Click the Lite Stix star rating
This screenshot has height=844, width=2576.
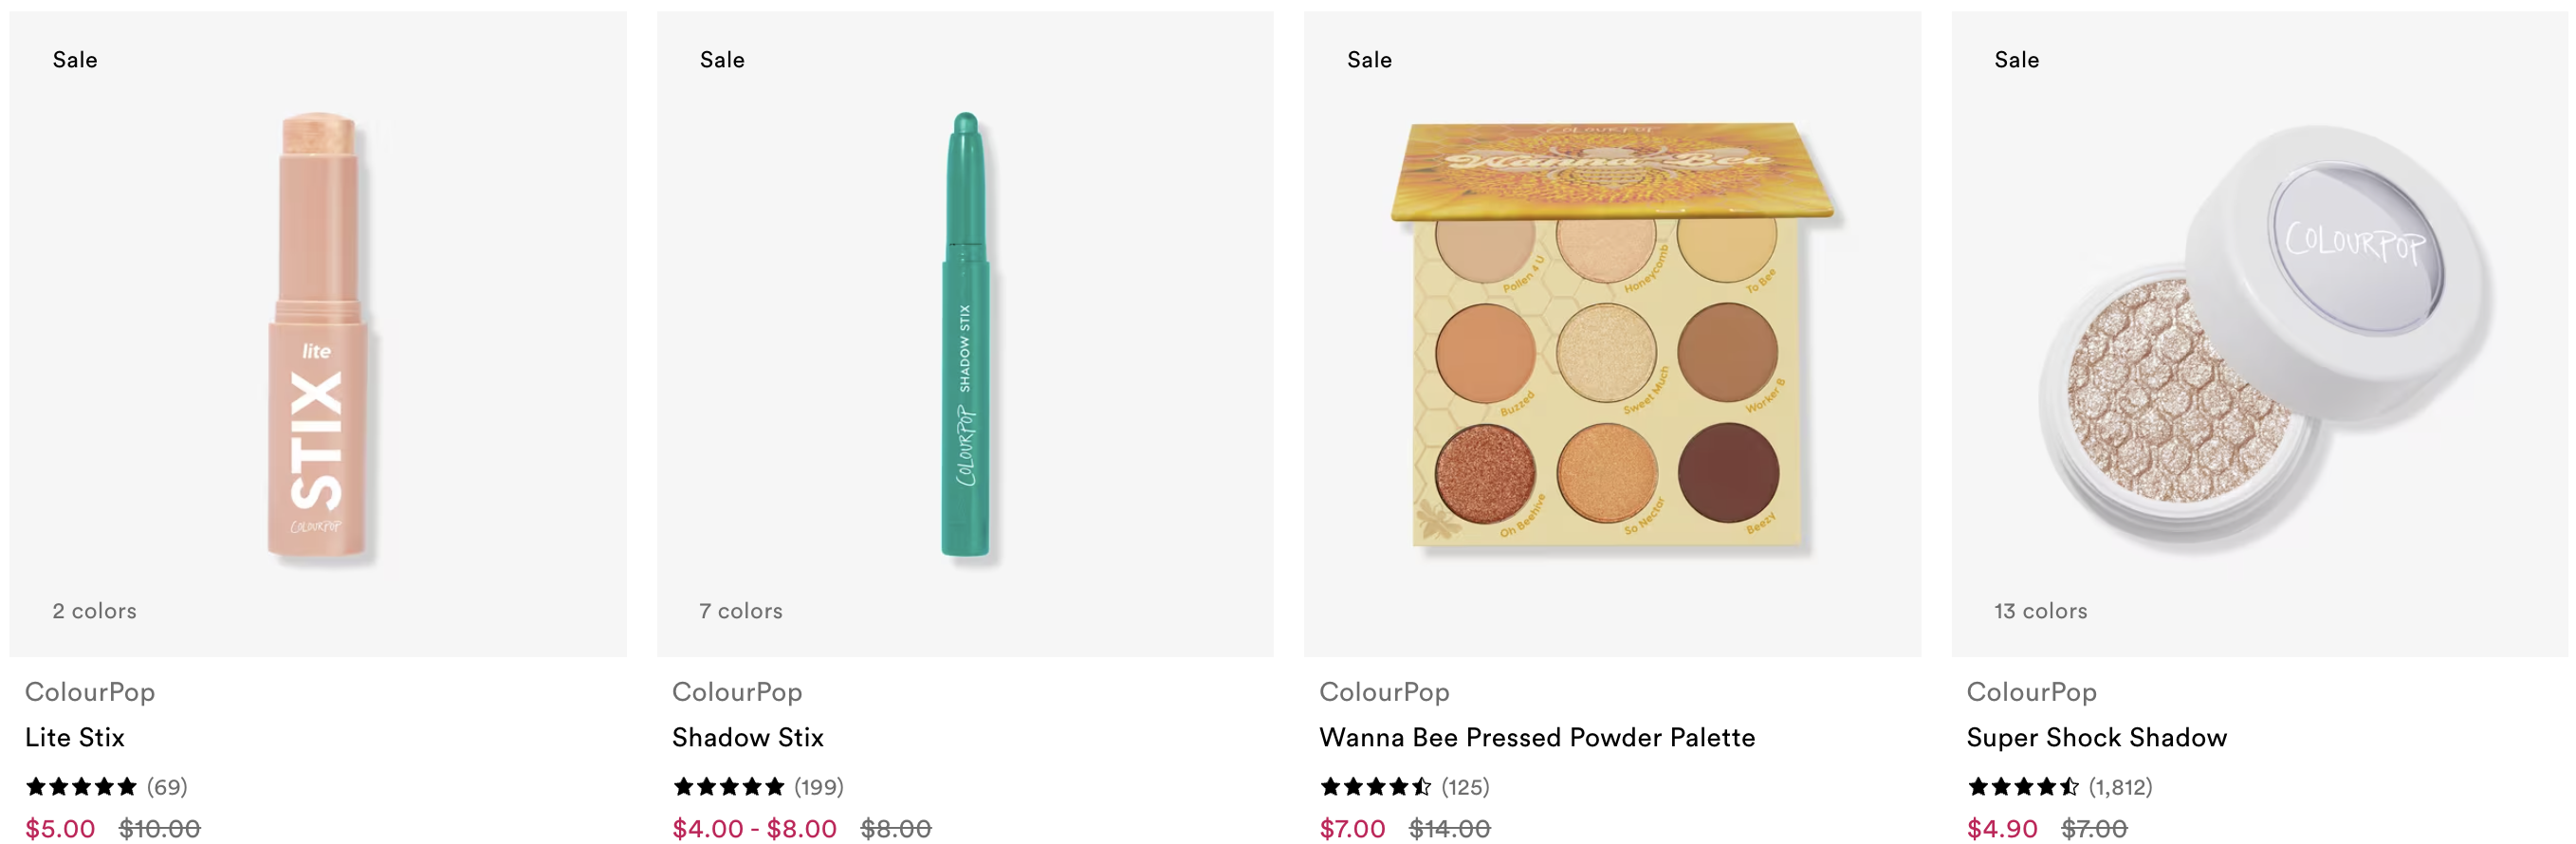pos(81,787)
